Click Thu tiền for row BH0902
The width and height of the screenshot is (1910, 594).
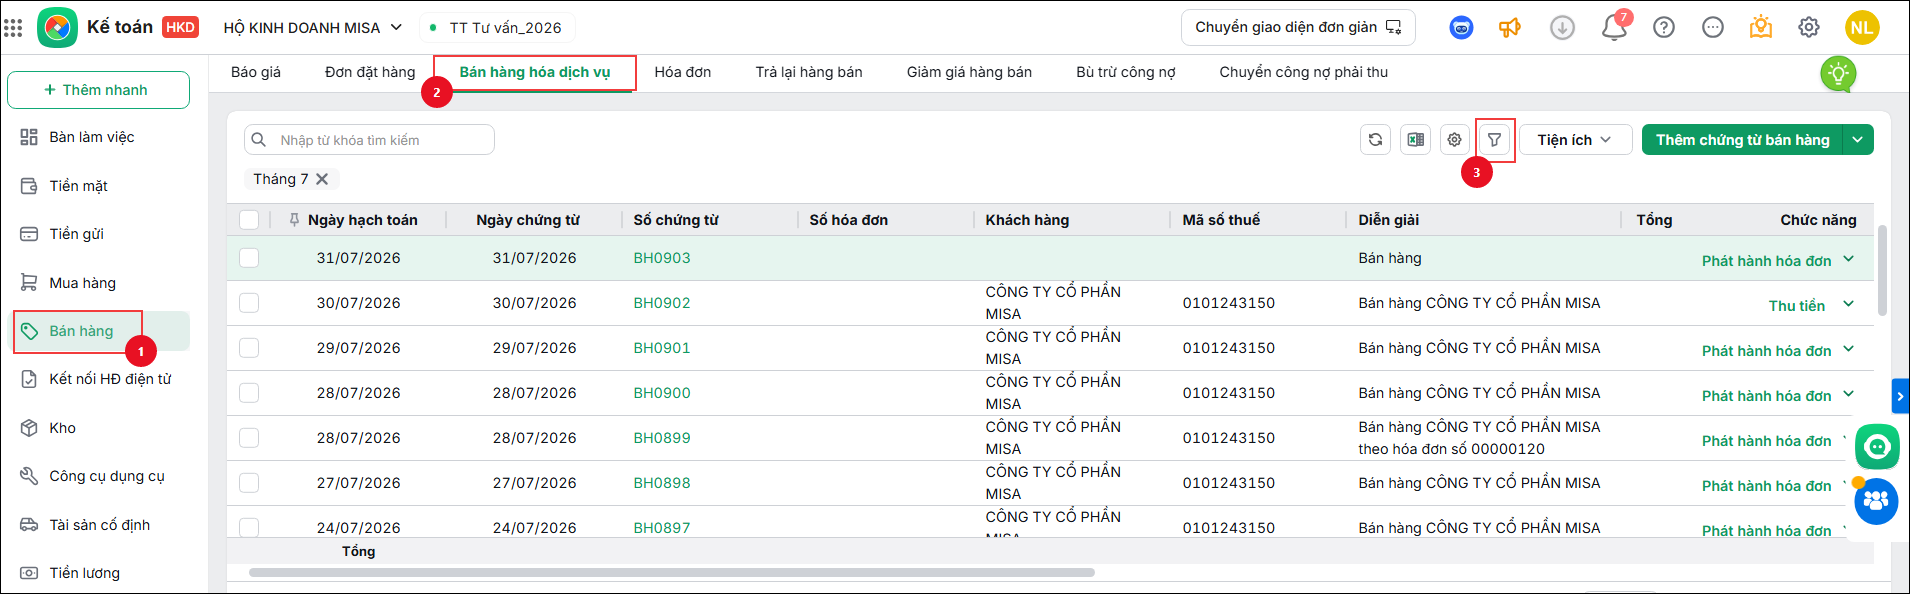(1796, 306)
